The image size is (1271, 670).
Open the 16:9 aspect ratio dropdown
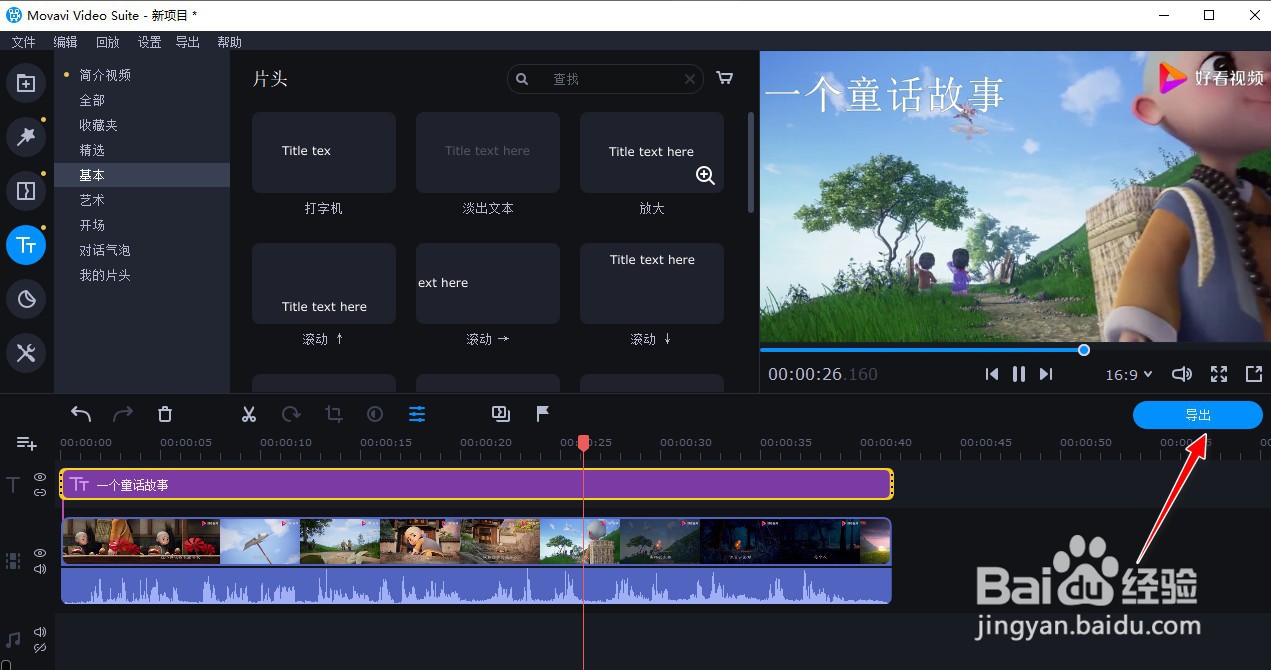(x=1129, y=375)
